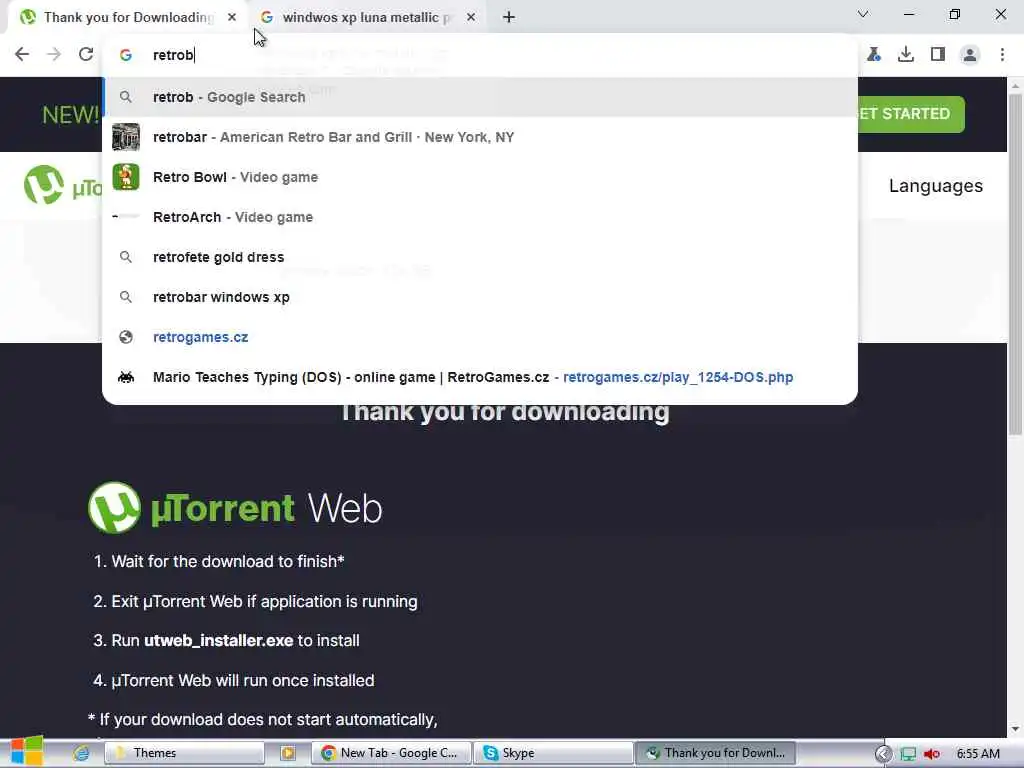The width and height of the screenshot is (1024, 768).
Task: Open the Languages menu on the page
Action: pos(936,186)
